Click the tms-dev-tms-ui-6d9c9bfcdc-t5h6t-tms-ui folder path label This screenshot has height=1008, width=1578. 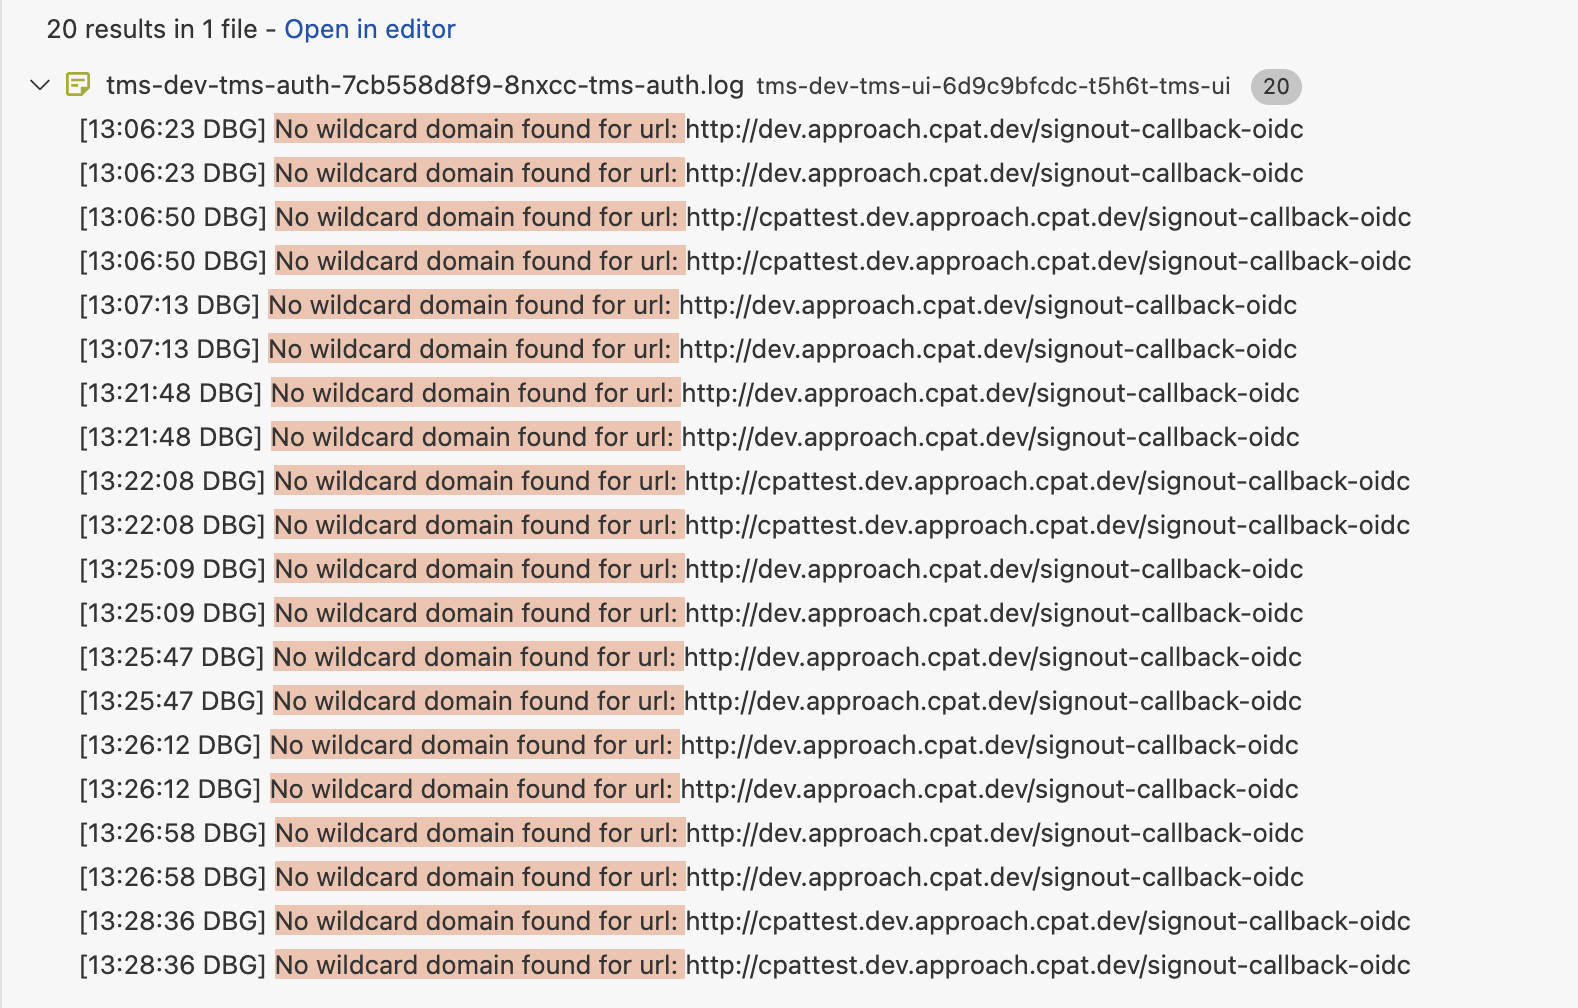click(x=992, y=86)
